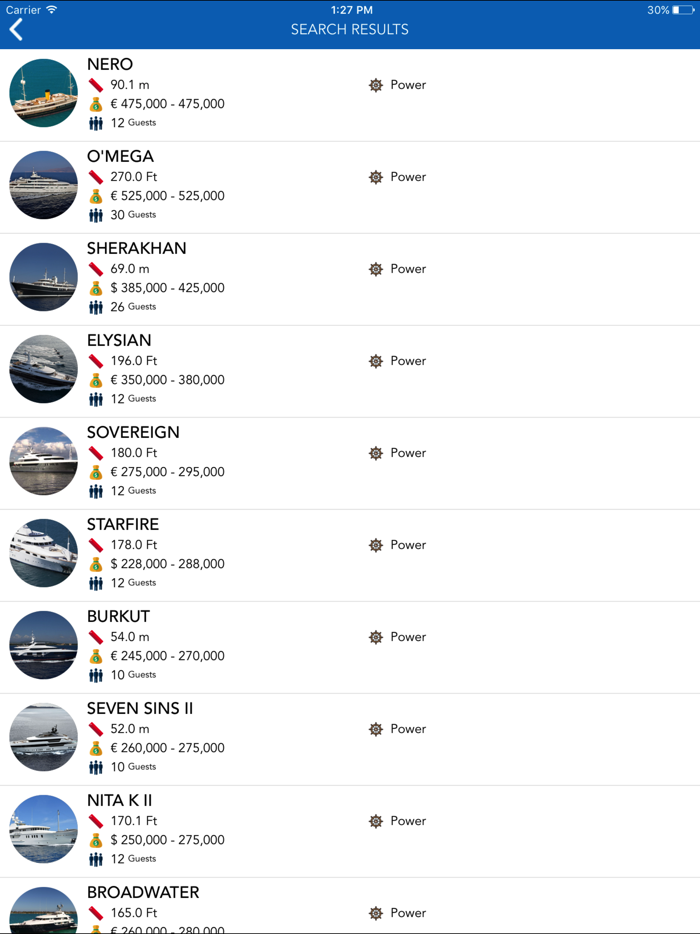Select the length ruler icon for O'MEGA
The width and height of the screenshot is (700, 934).
pyautogui.click(x=95, y=176)
